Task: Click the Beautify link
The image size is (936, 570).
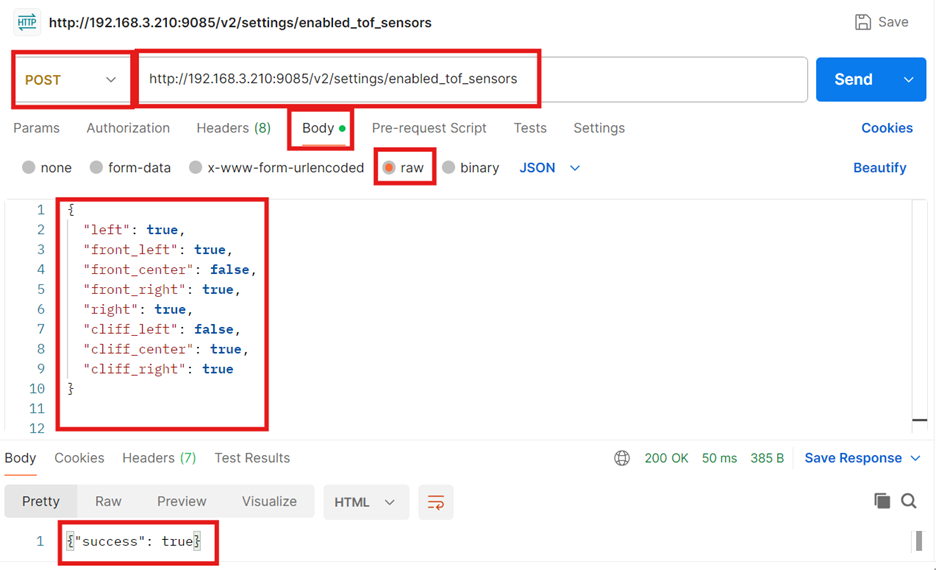Action: click(879, 168)
